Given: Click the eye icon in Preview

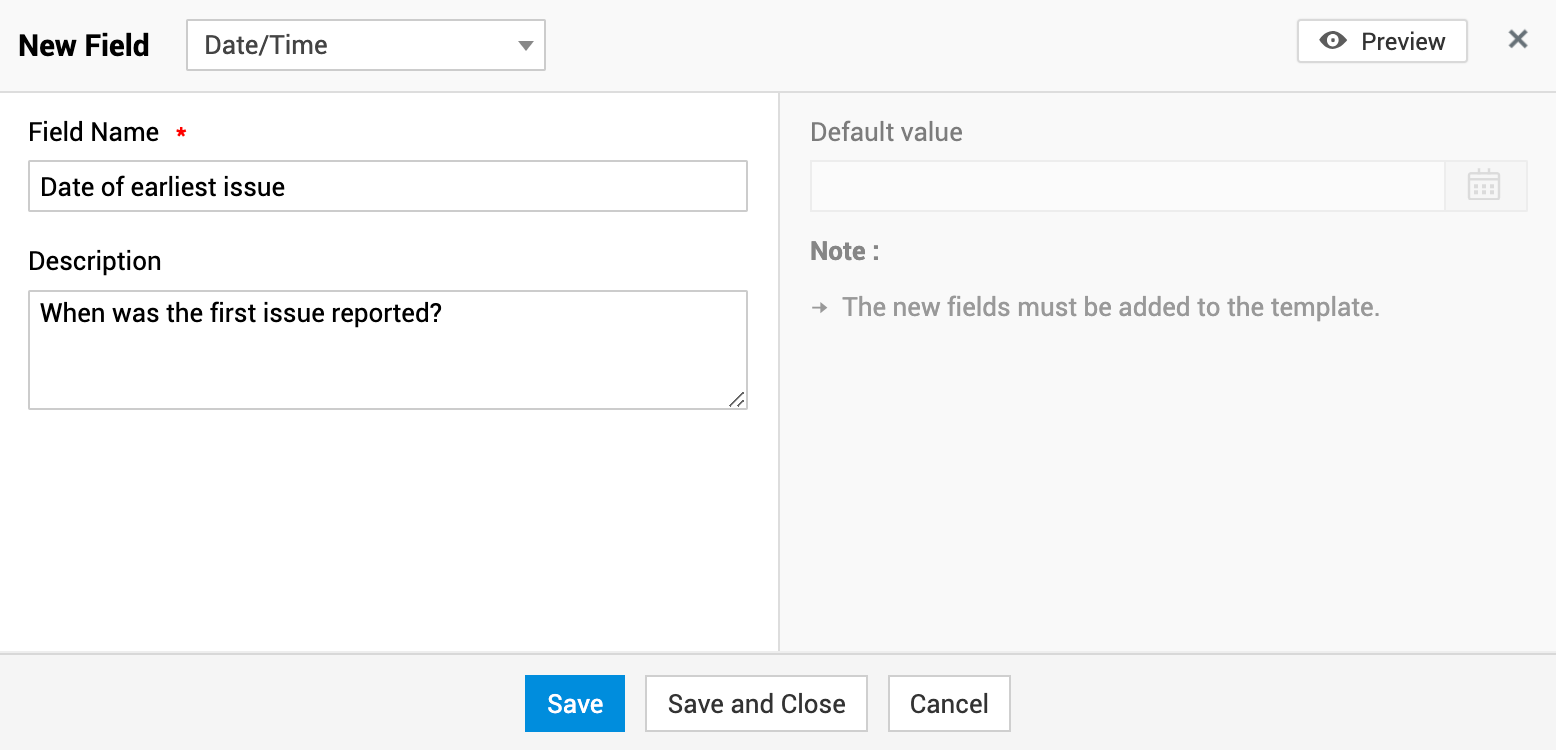Looking at the screenshot, I should point(1332,41).
